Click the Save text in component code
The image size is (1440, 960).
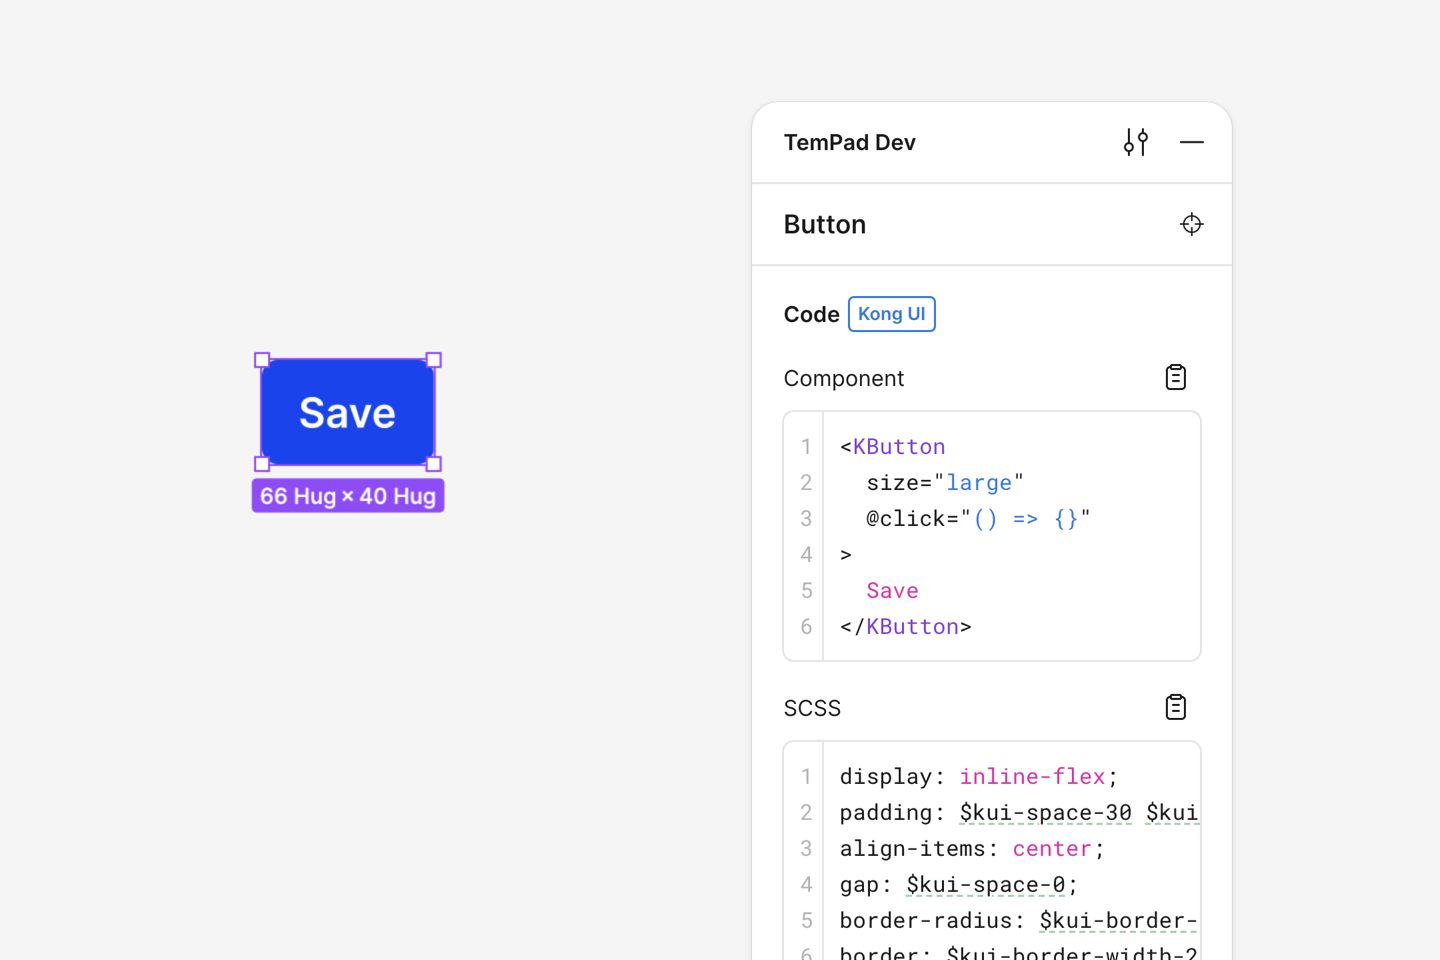point(892,590)
